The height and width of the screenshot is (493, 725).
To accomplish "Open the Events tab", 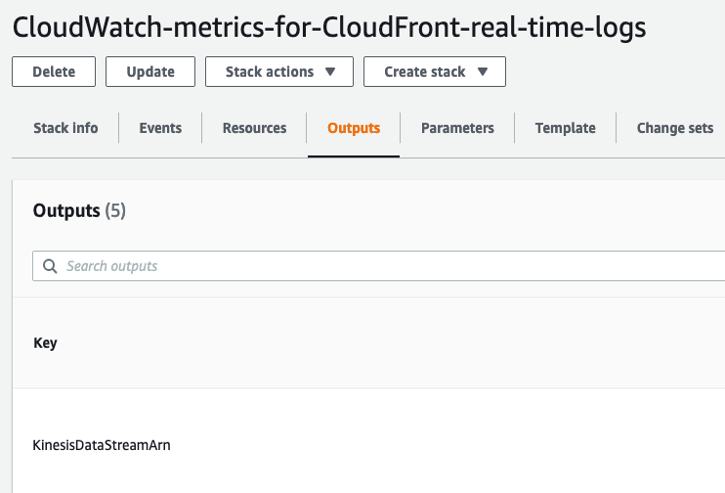I will click(160, 128).
